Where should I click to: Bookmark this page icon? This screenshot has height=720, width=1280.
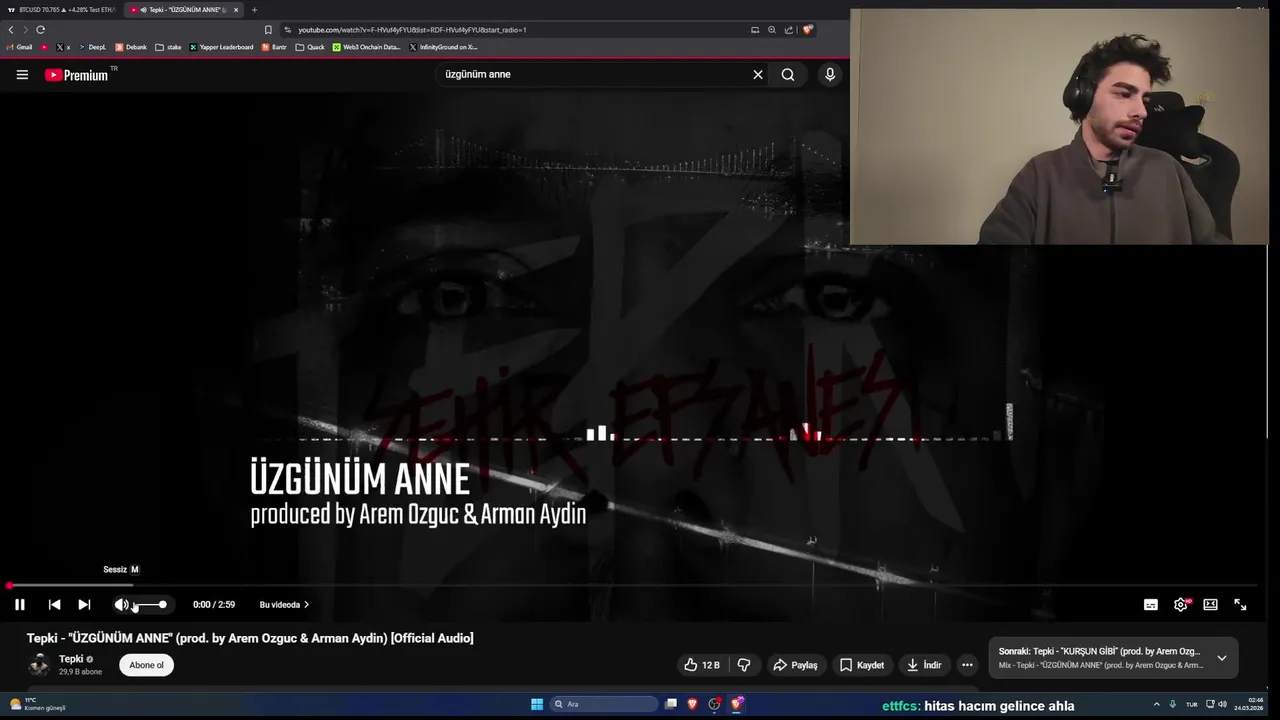click(x=268, y=30)
